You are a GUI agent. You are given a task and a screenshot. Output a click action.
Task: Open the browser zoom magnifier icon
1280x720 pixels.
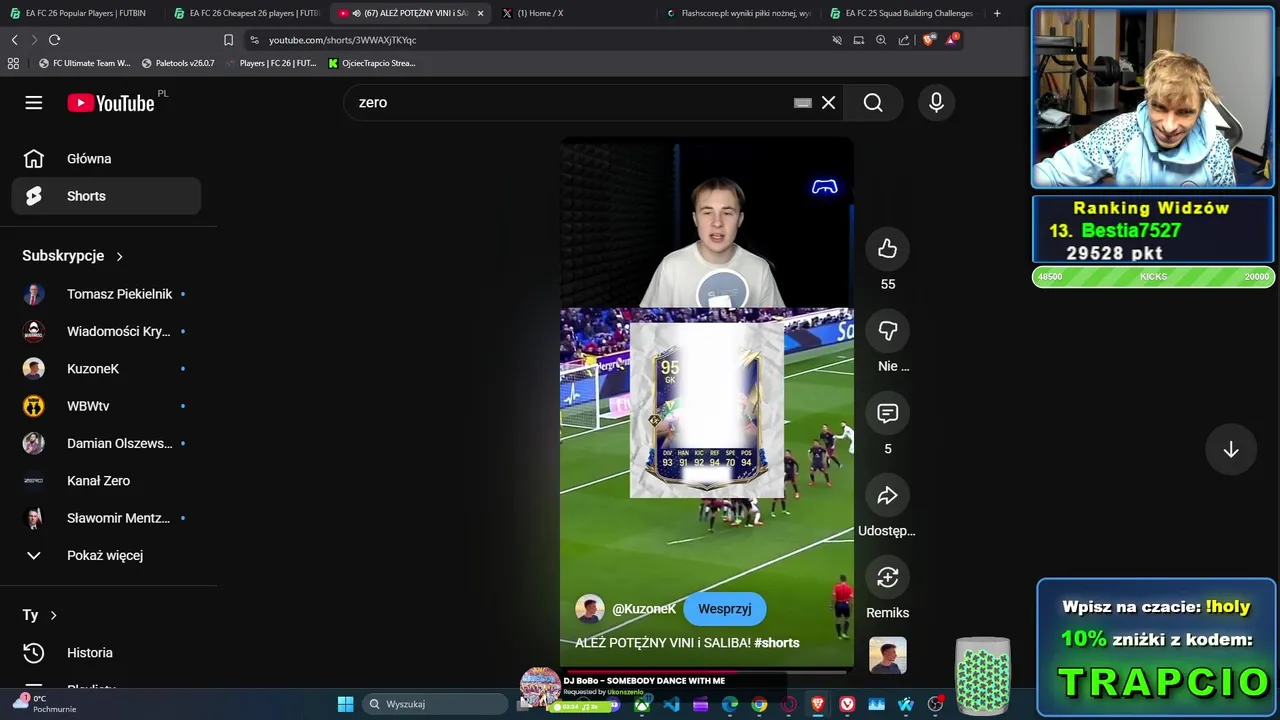(881, 40)
